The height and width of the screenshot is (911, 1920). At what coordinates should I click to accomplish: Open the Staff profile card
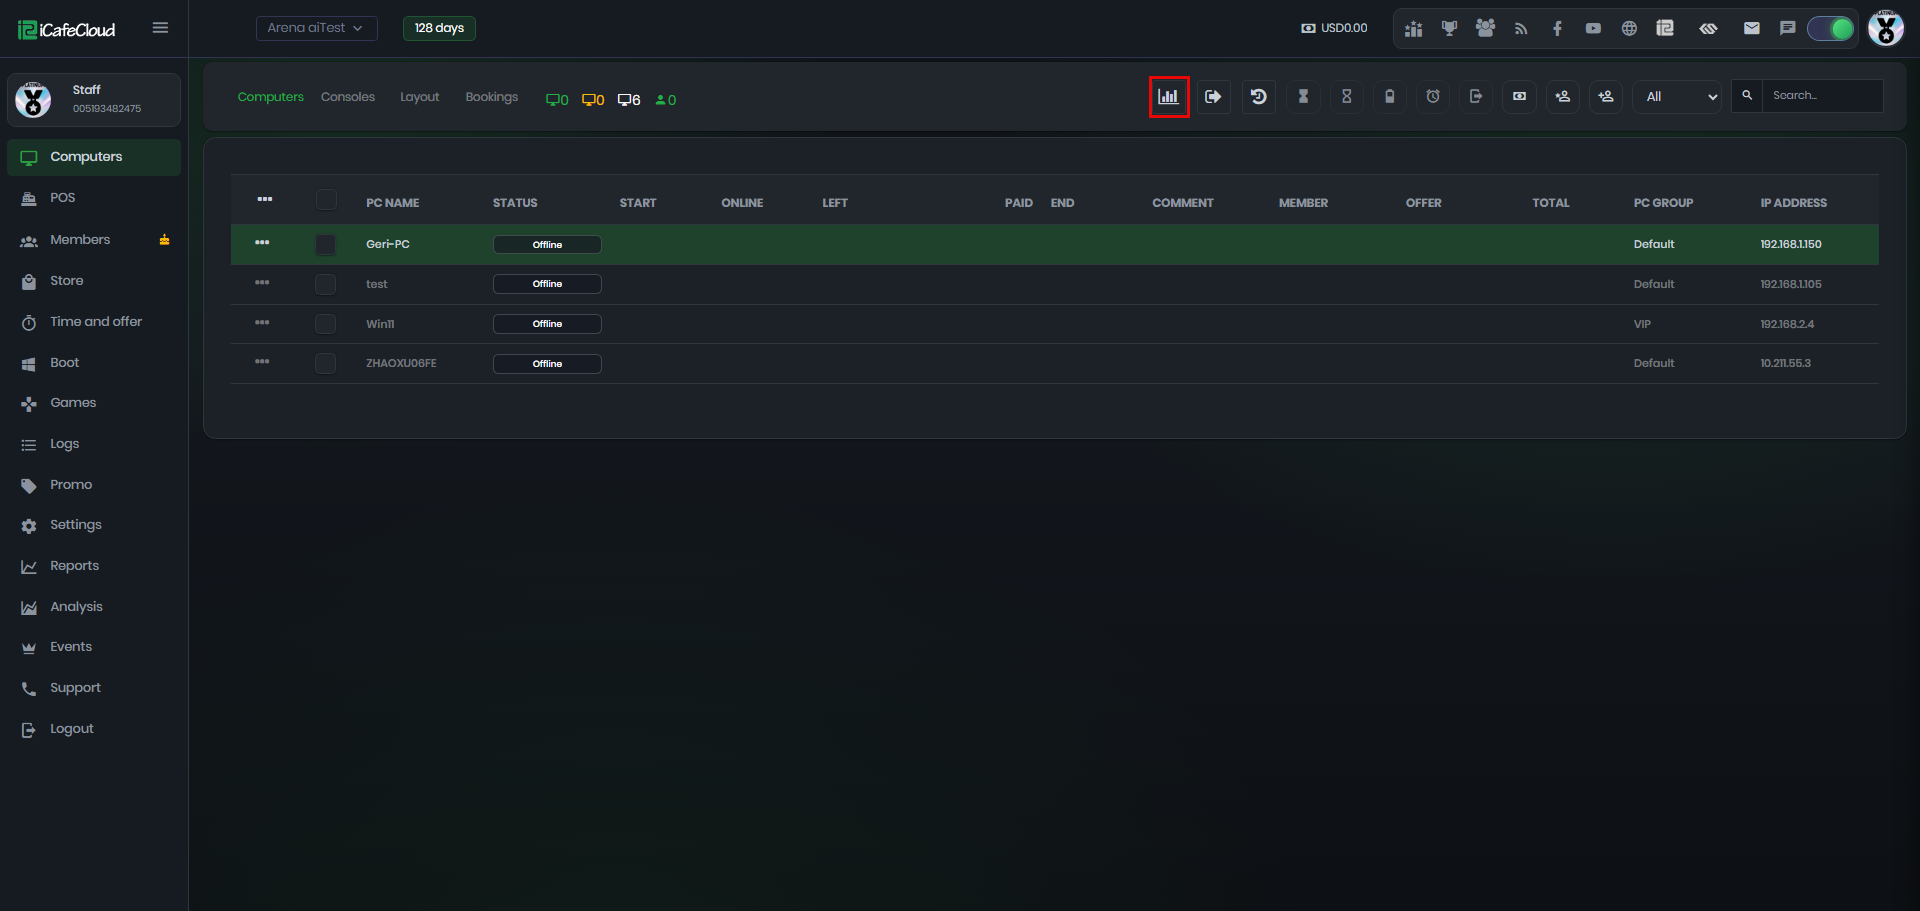pyautogui.click(x=94, y=100)
